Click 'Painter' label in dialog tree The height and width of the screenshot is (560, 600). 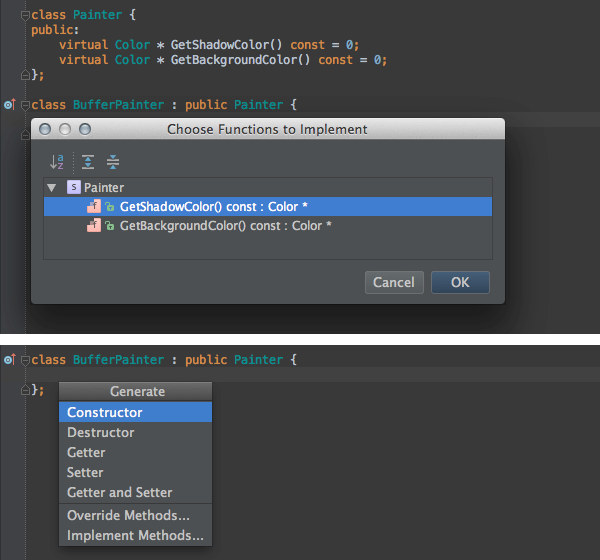point(104,188)
